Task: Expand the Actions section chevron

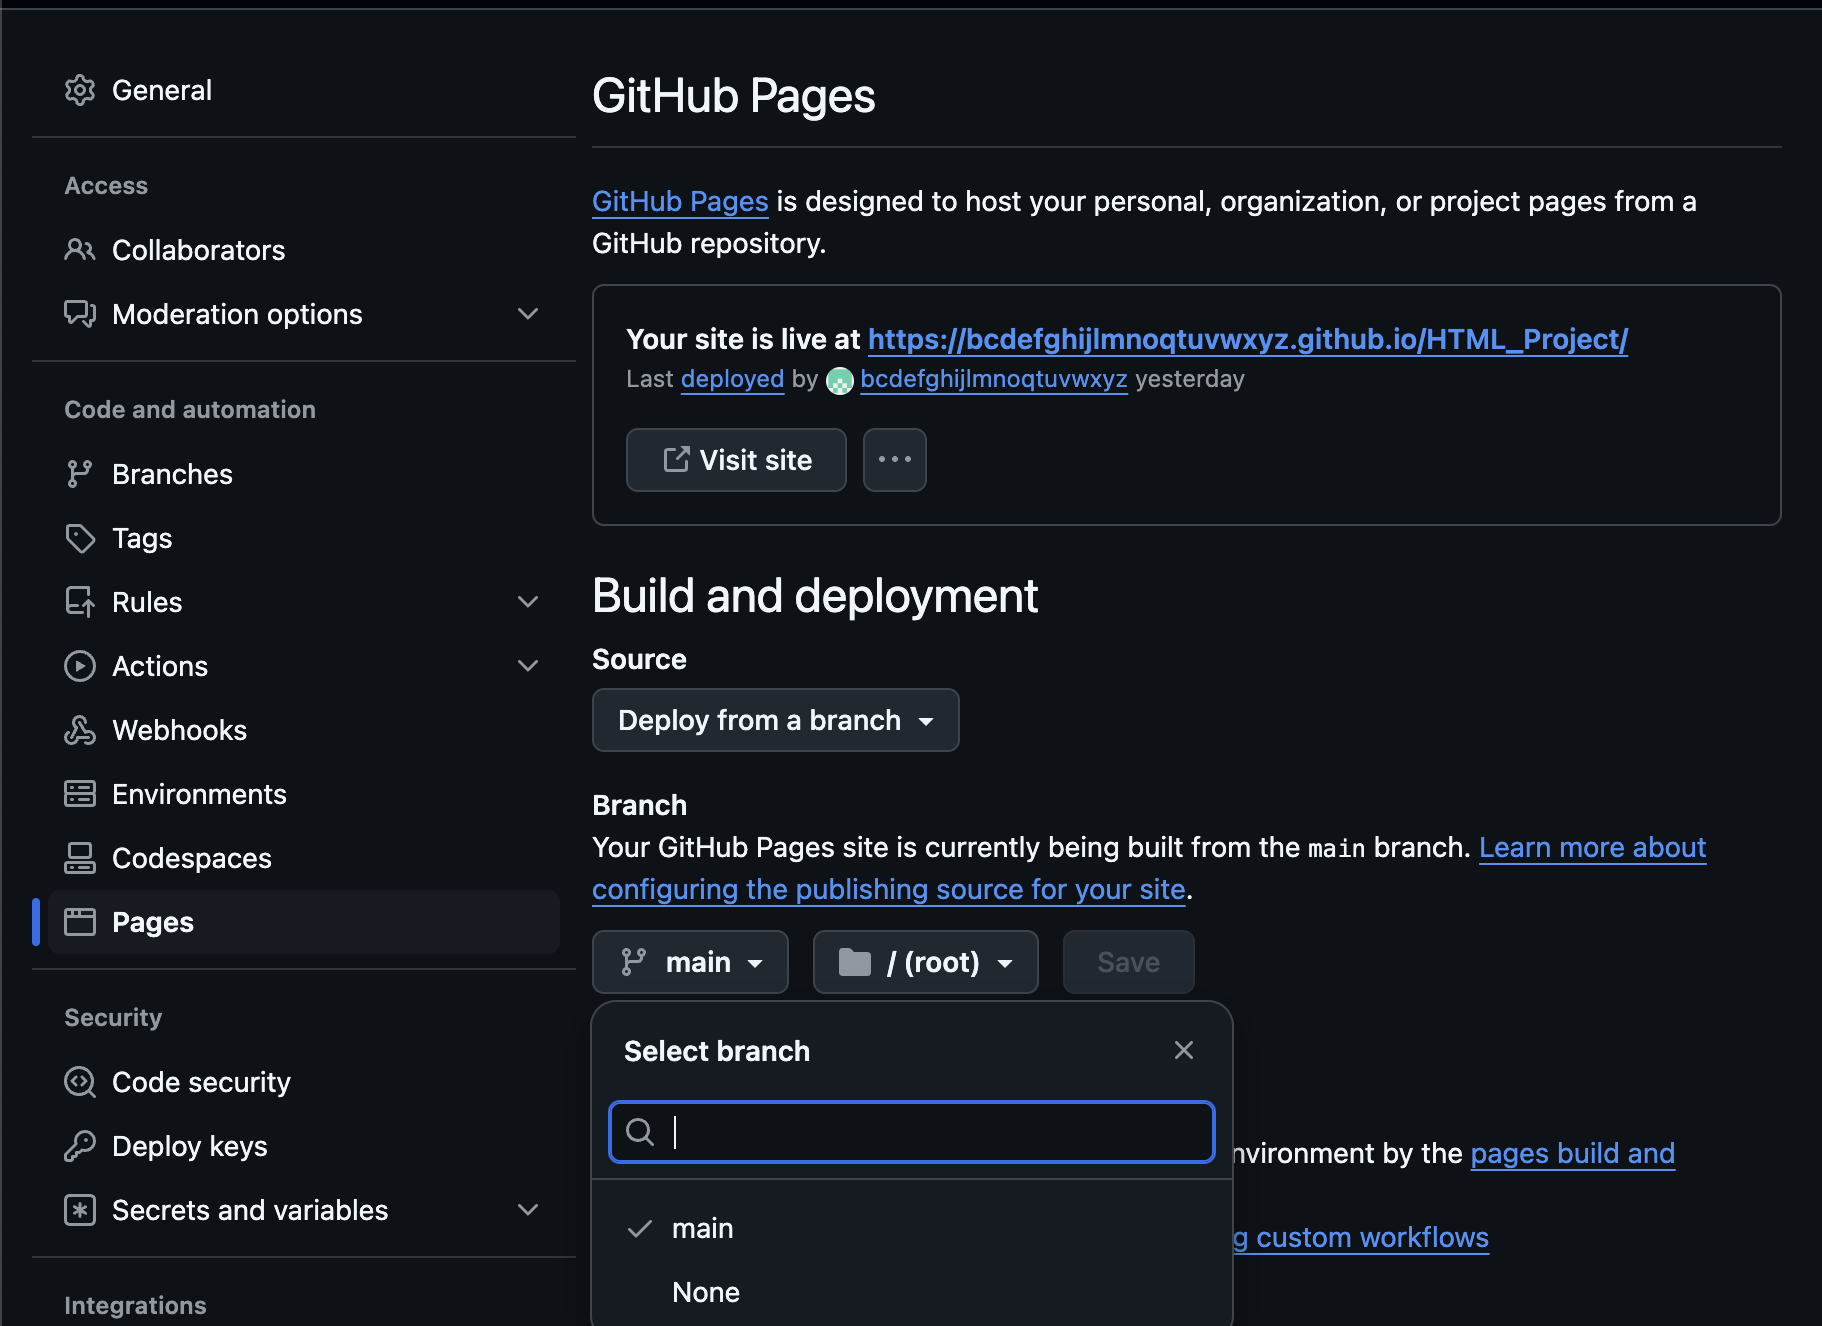Action: pos(528,666)
